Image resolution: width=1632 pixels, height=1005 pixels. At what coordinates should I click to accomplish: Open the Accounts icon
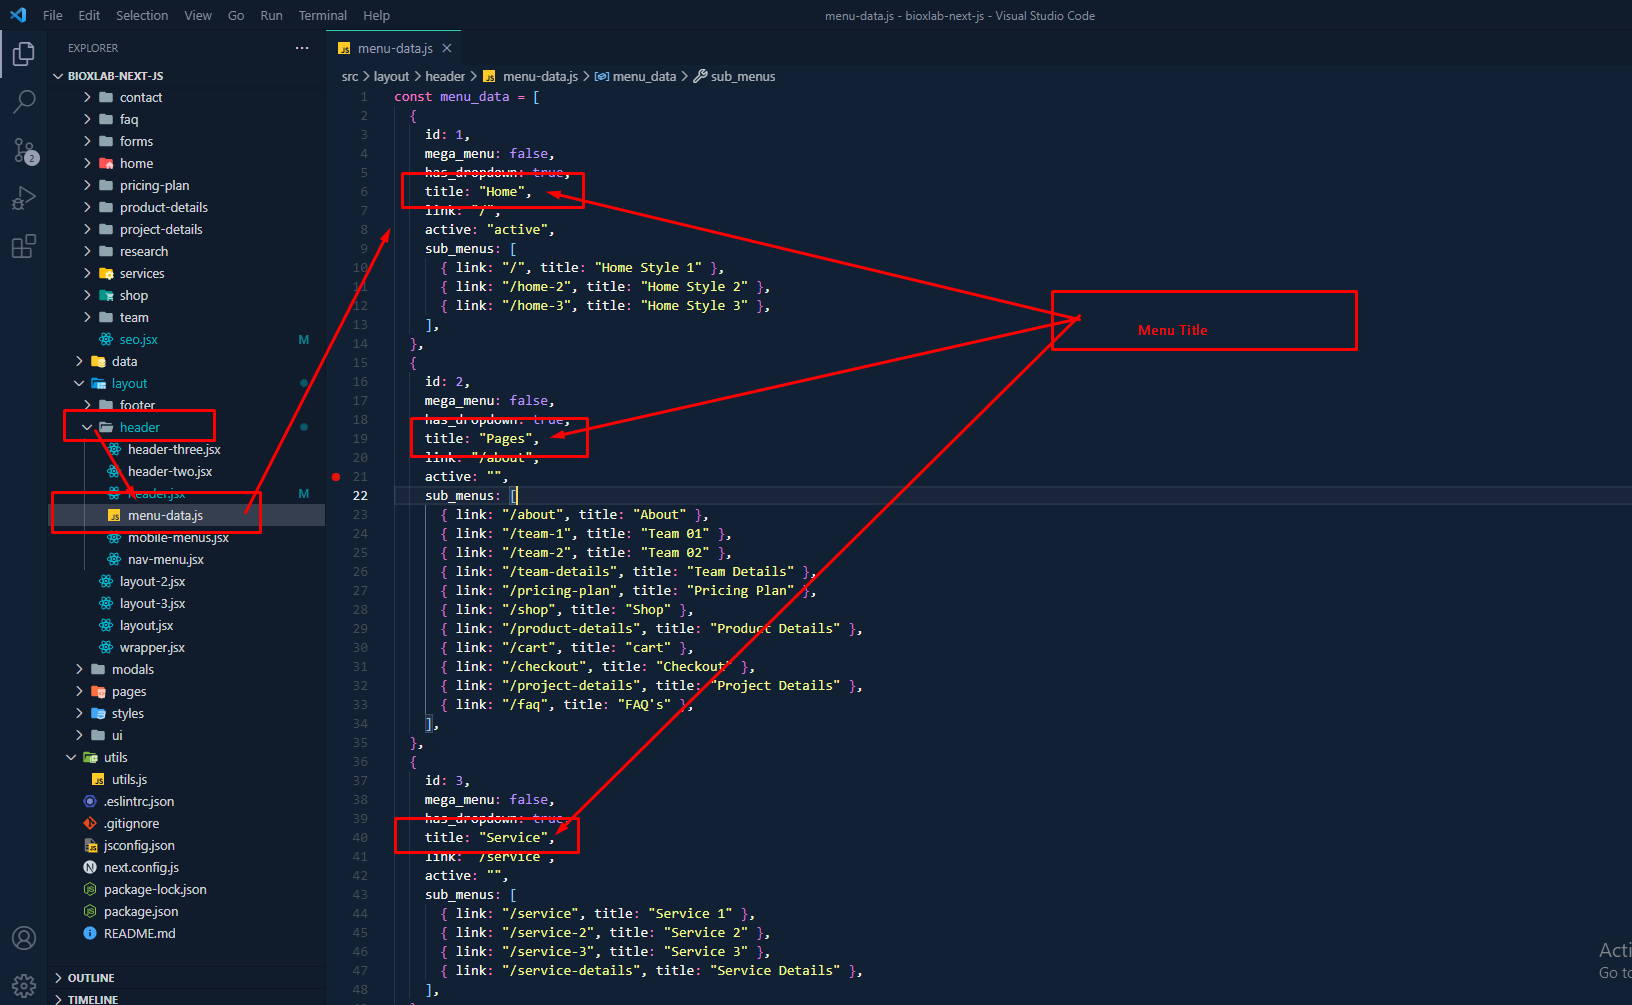pyautogui.click(x=24, y=938)
